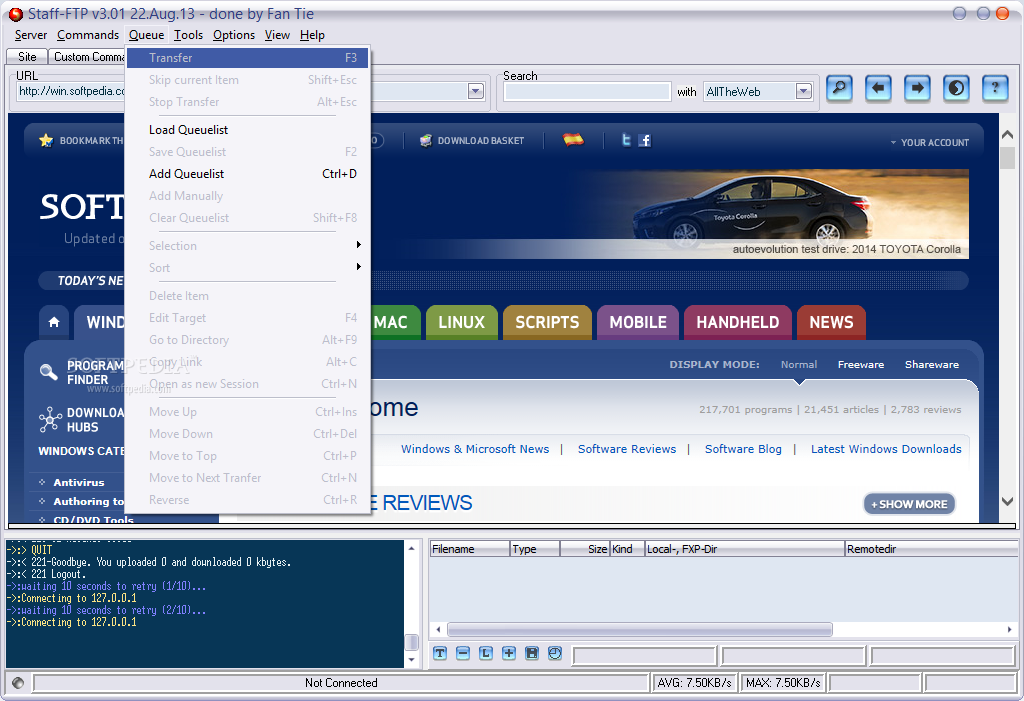This screenshot has height=701, width=1024.
Task: Open the Tools menu
Action: point(188,35)
